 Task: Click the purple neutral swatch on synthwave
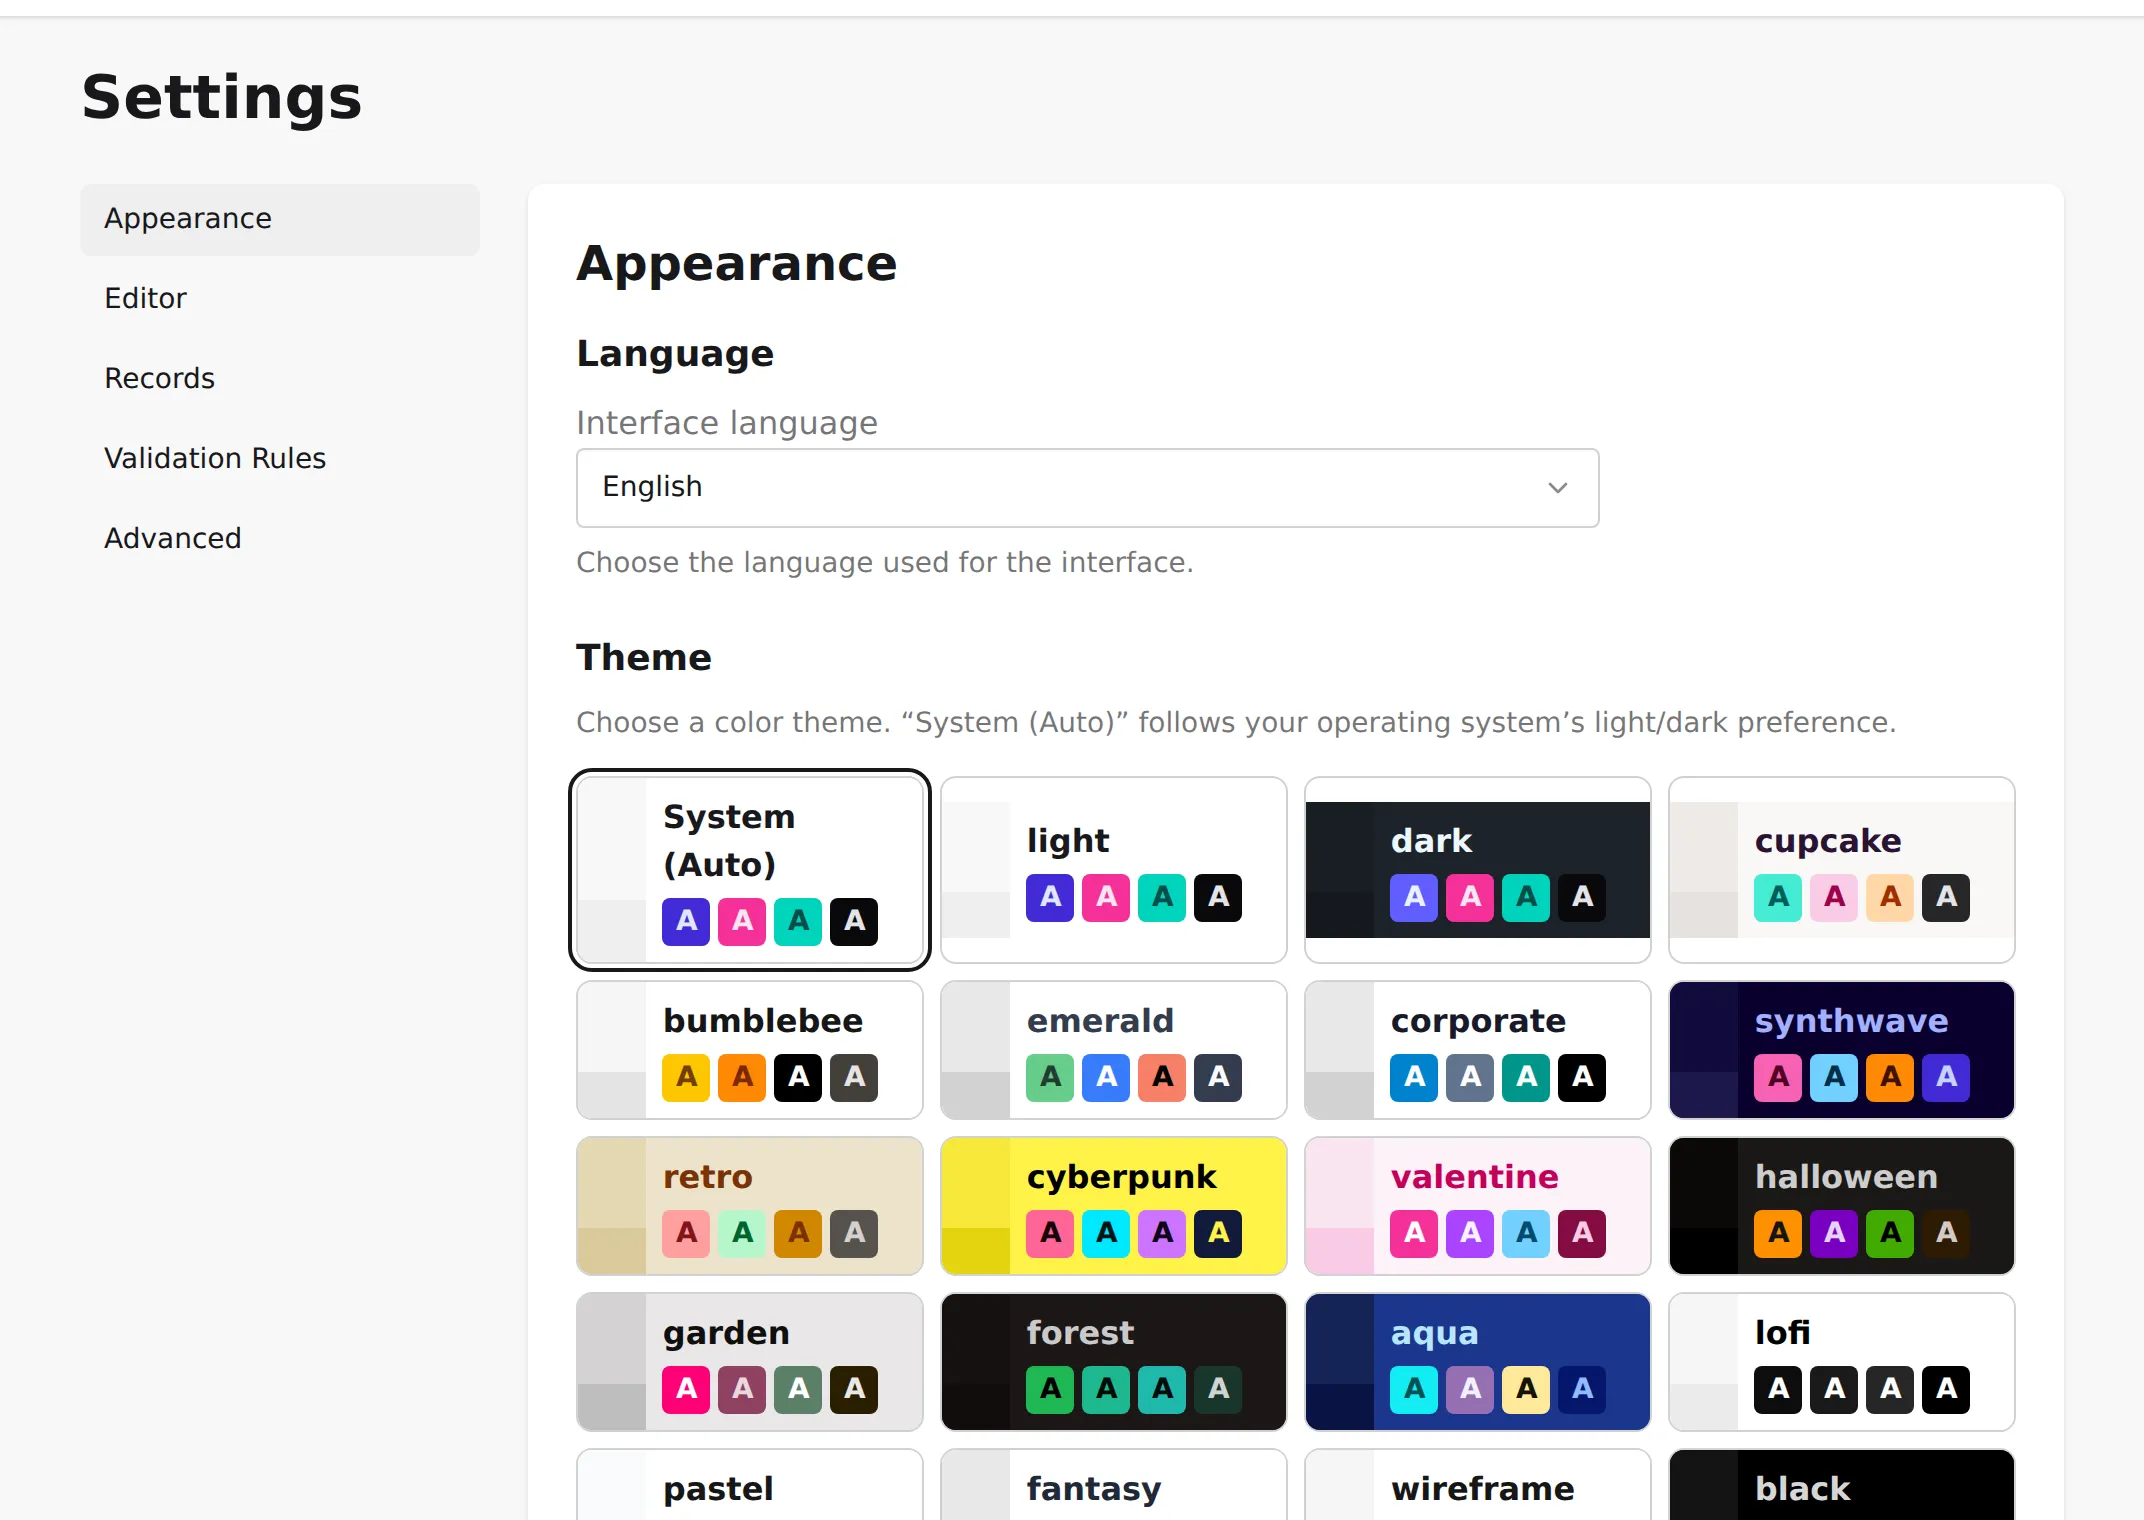pyautogui.click(x=1946, y=1077)
